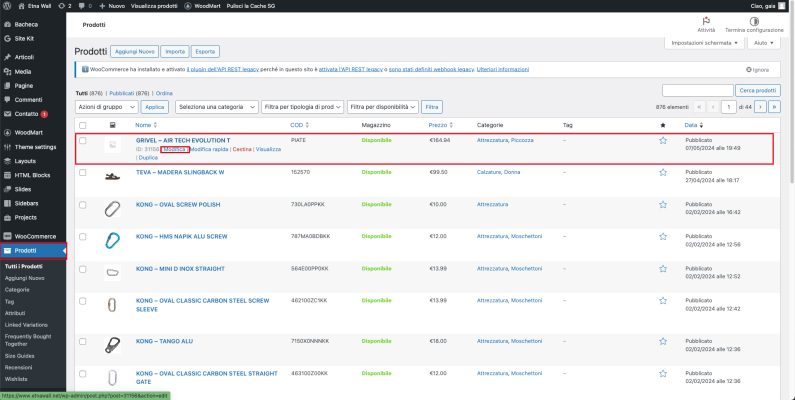Screen dimensions: 795x400
Task: Open the KONG OVAL SCREW POLISH carabiner thumbnail
Action: coord(112,209)
